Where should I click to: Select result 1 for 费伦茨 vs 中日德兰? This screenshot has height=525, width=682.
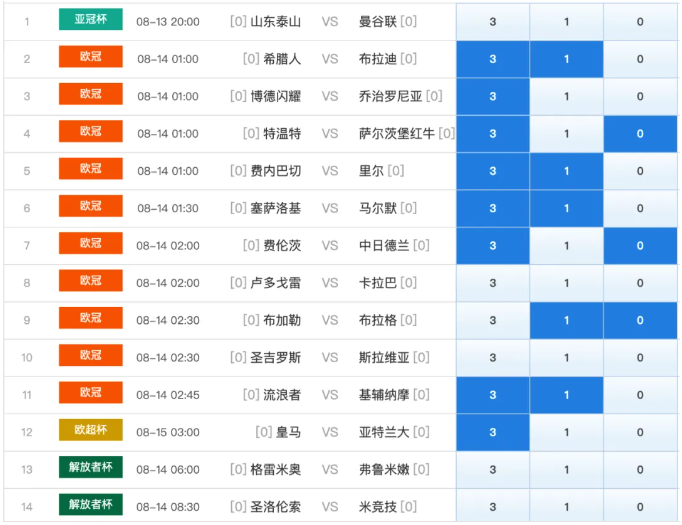click(566, 246)
